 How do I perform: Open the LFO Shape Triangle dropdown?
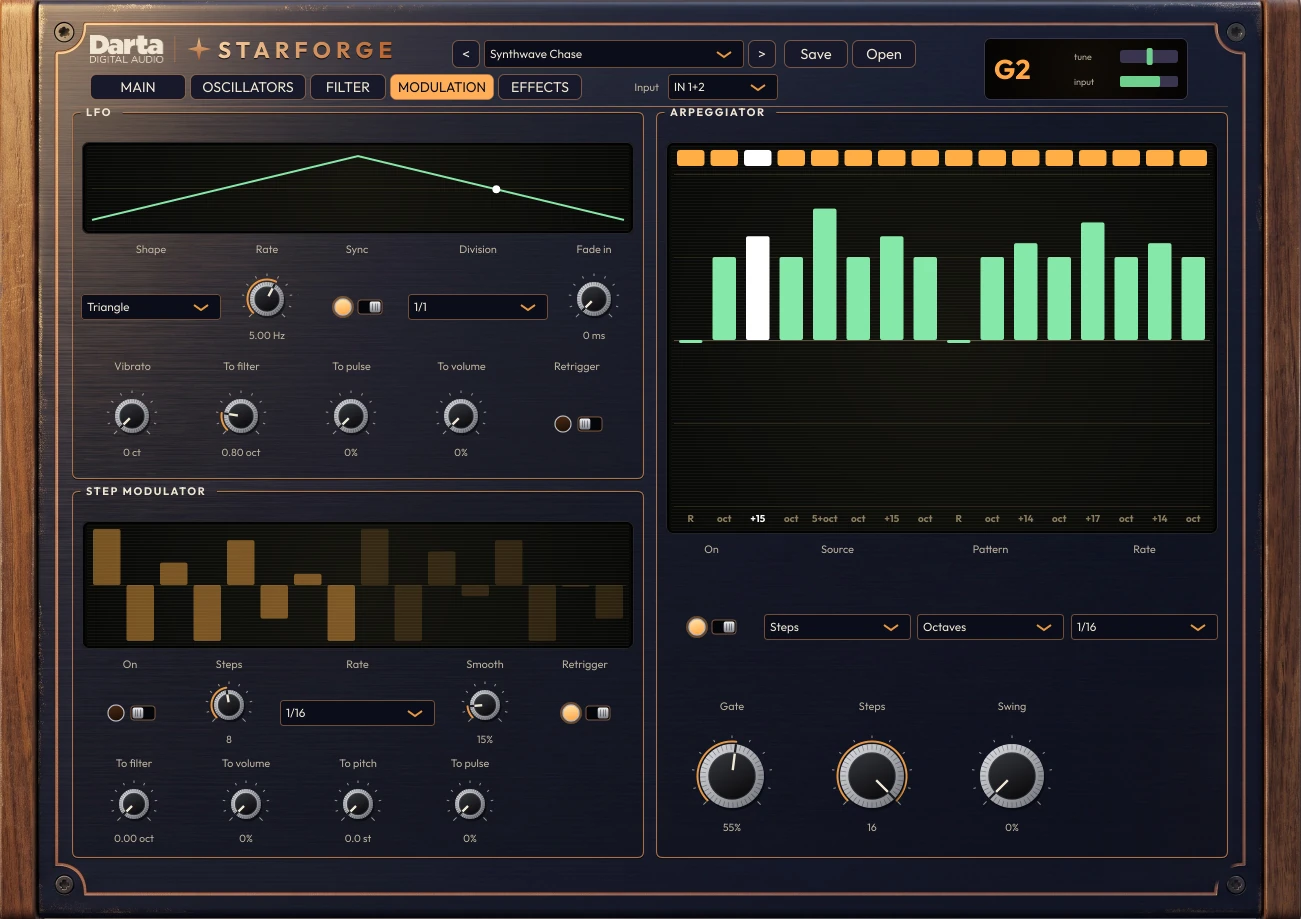pos(151,307)
